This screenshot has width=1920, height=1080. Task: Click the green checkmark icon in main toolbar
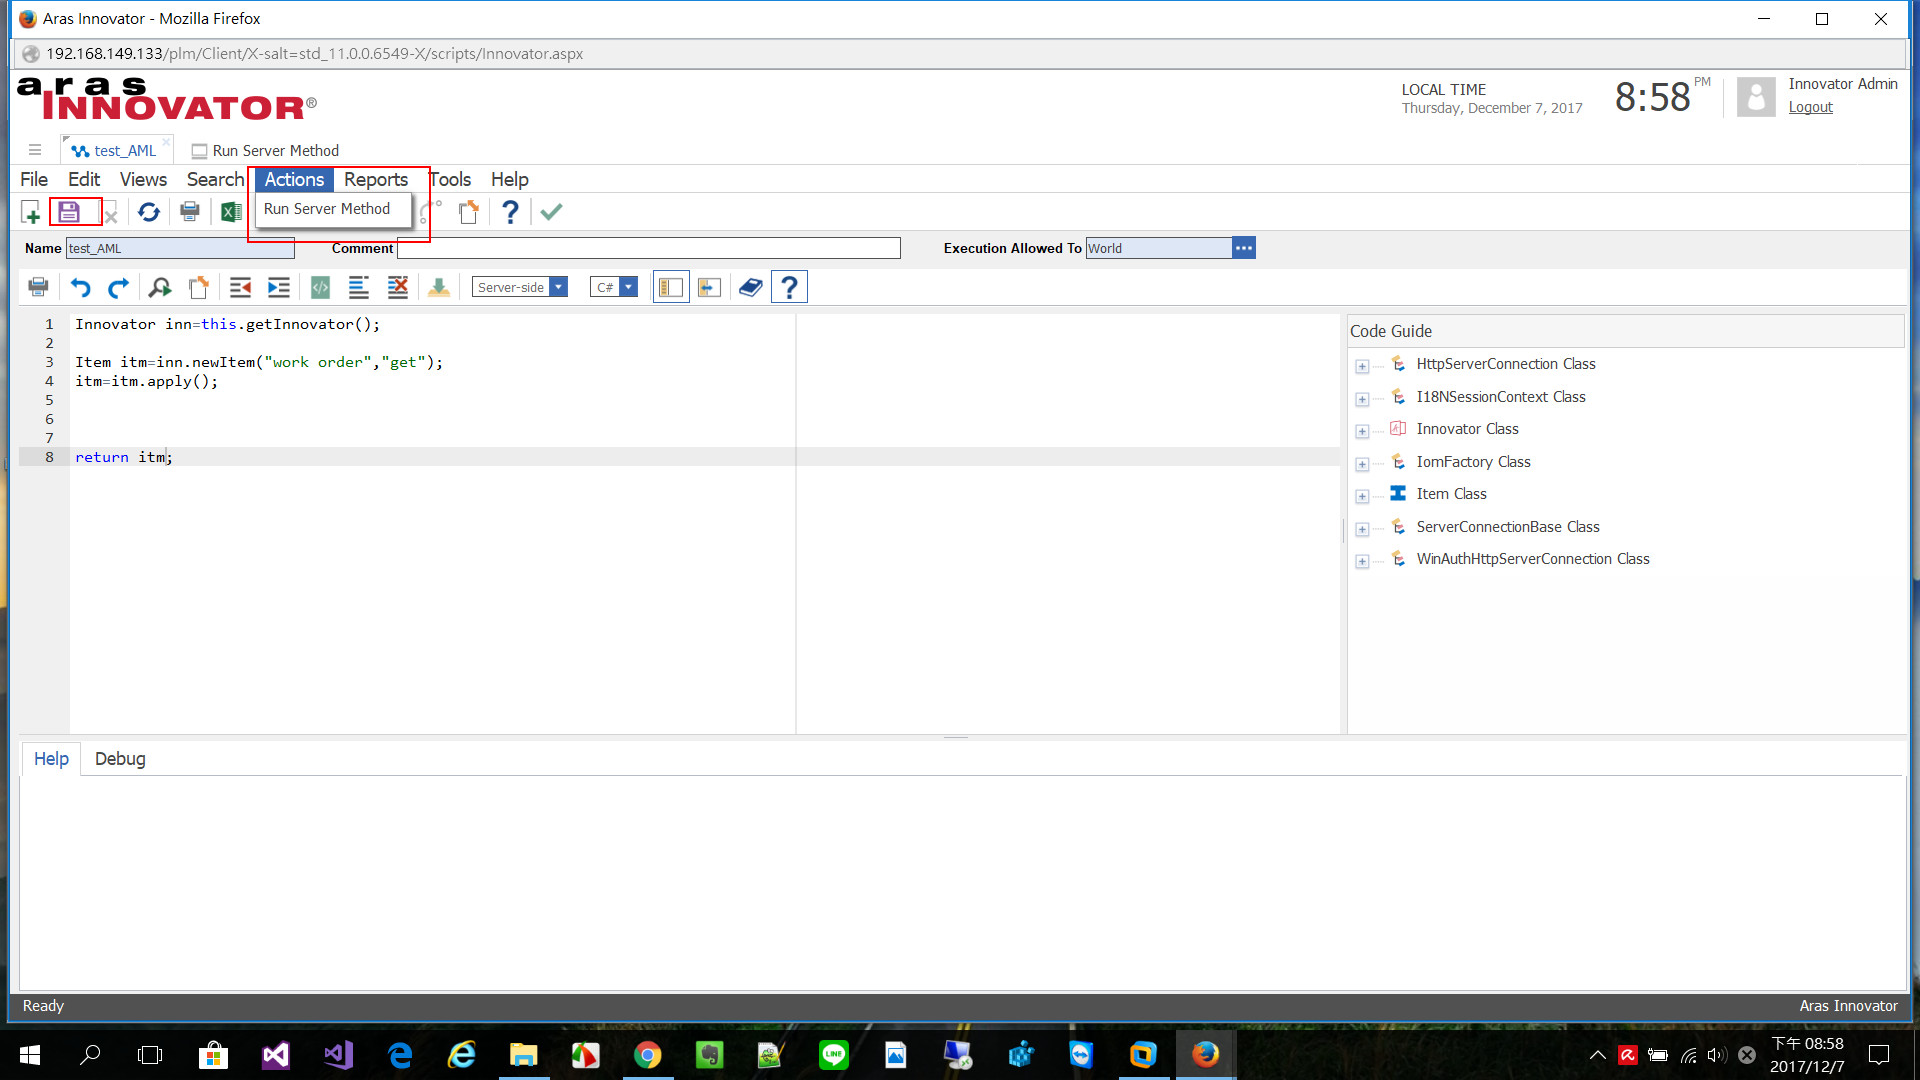[551, 212]
